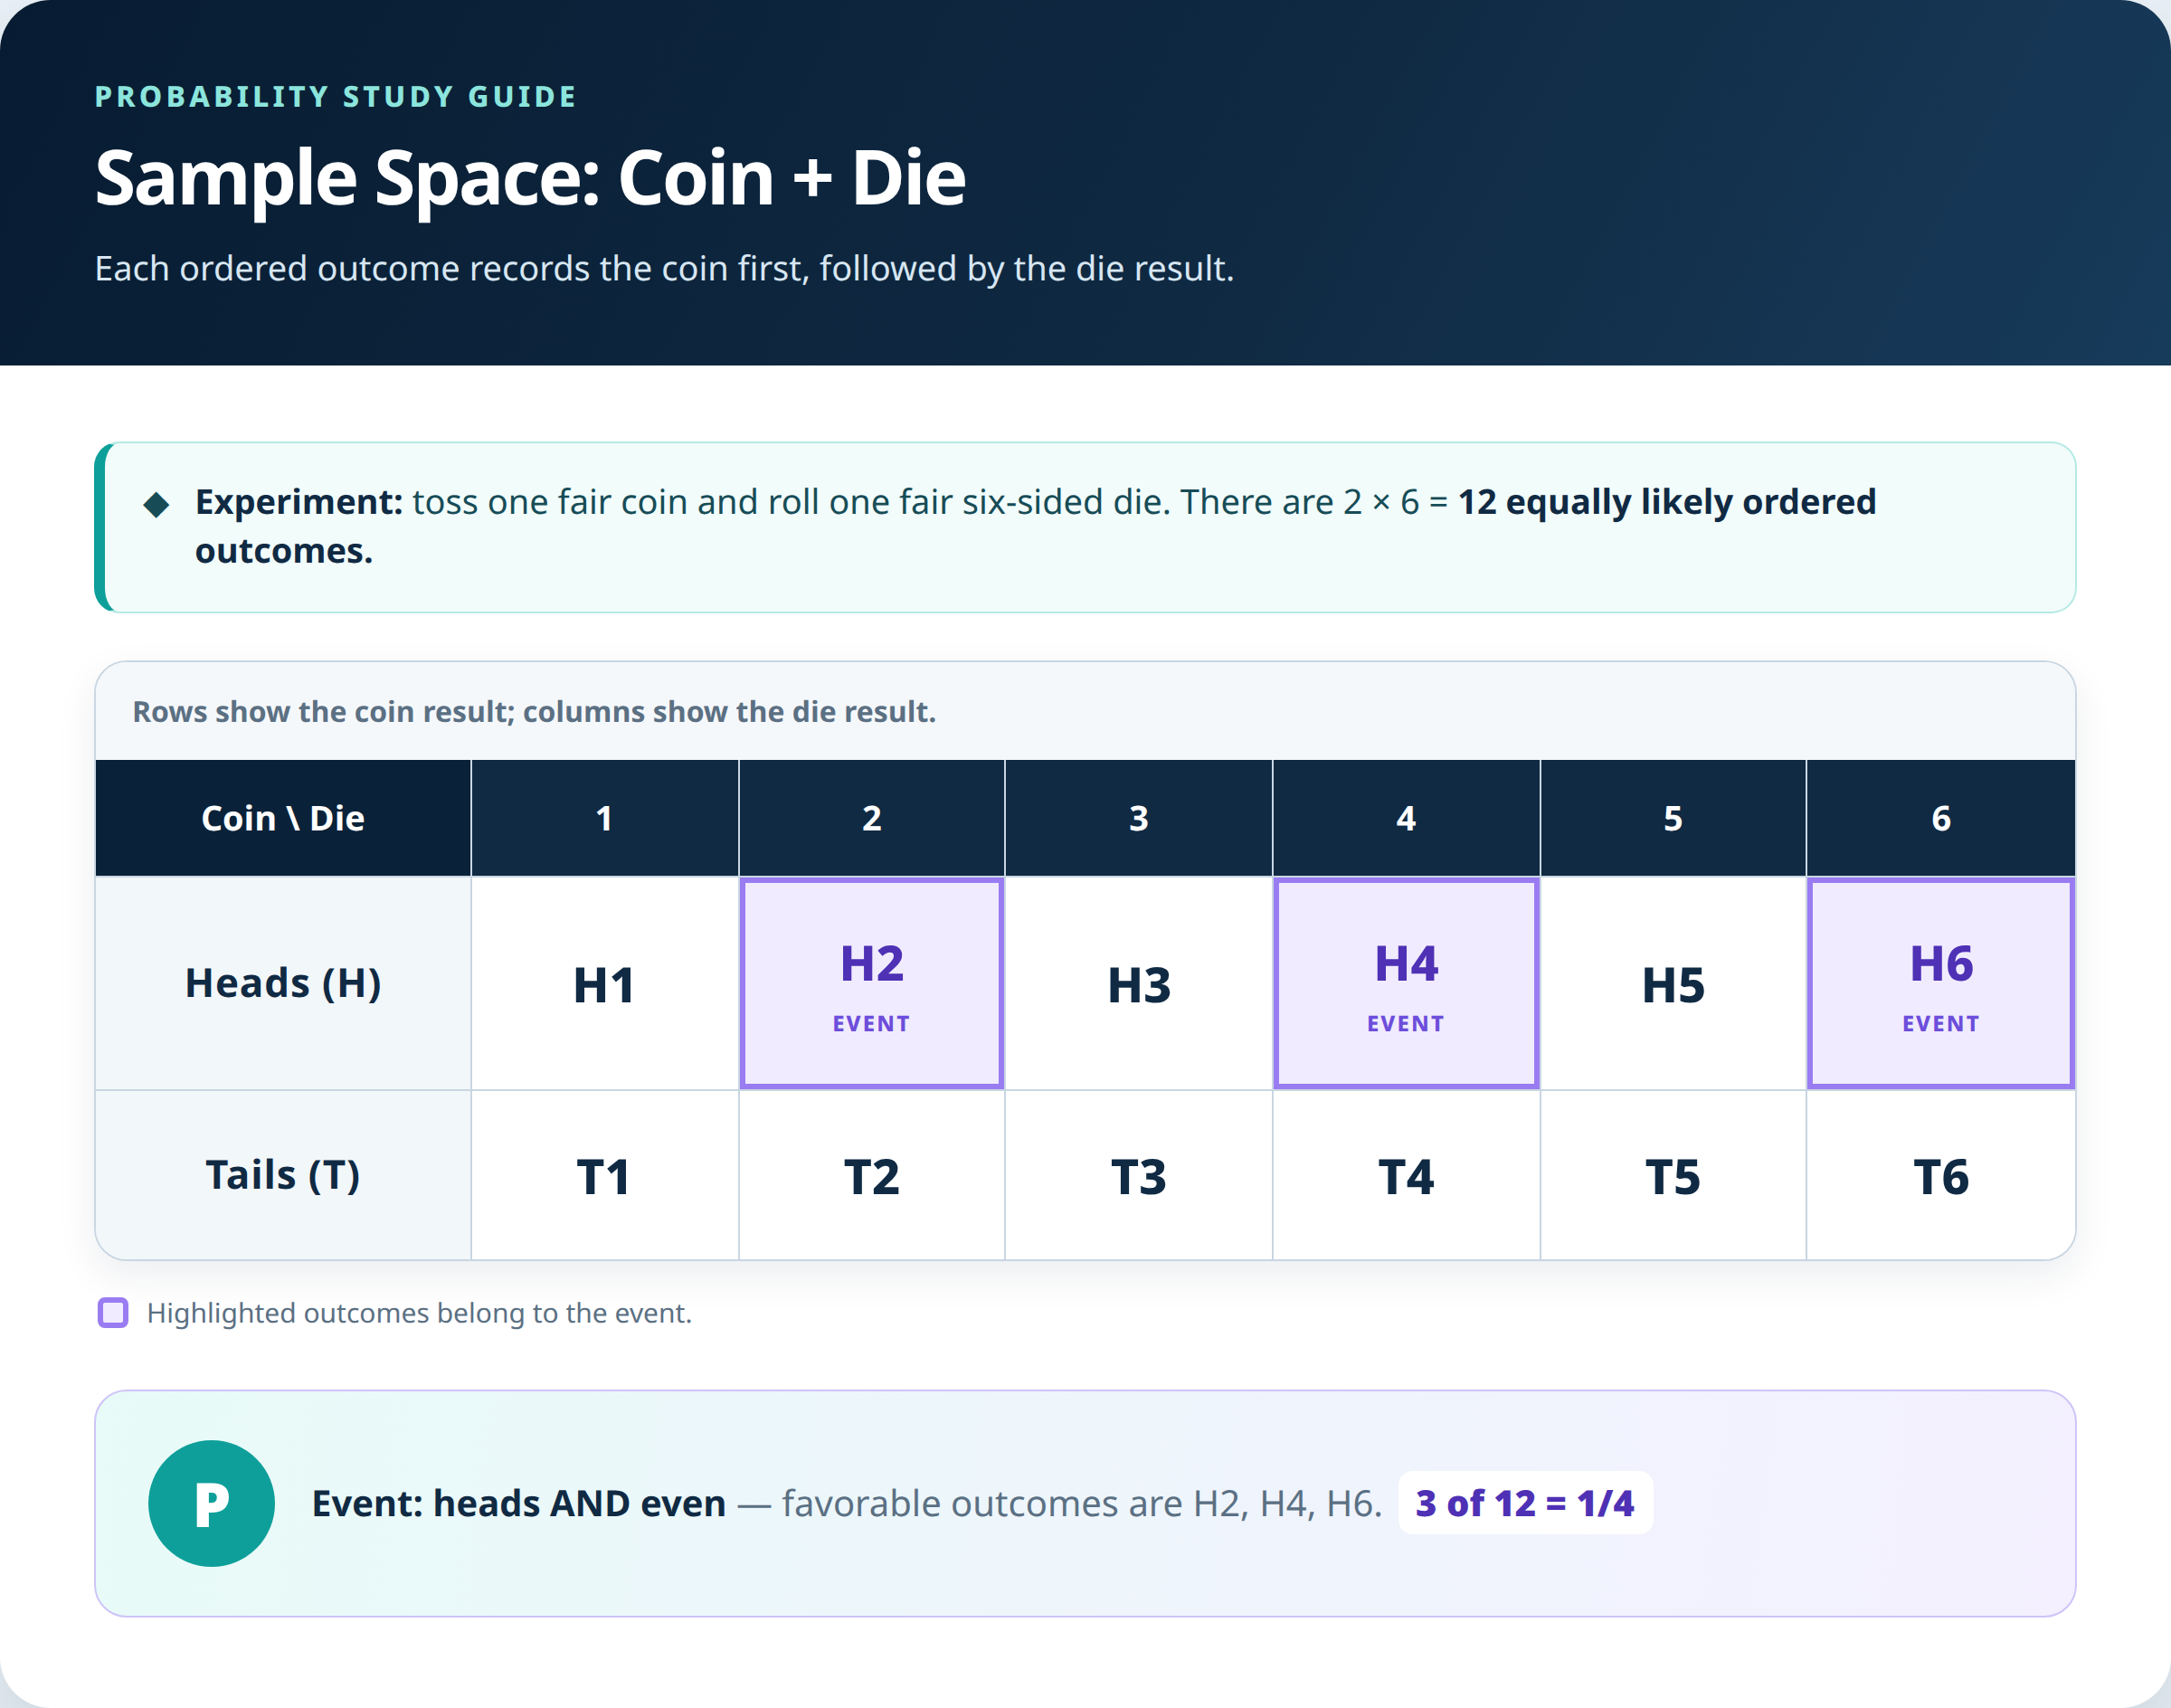Click the 'PROBABILITY STUDY GUIDE' label
Image resolution: width=2171 pixels, height=1708 pixels.
pyautogui.click(x=335, y=97)
